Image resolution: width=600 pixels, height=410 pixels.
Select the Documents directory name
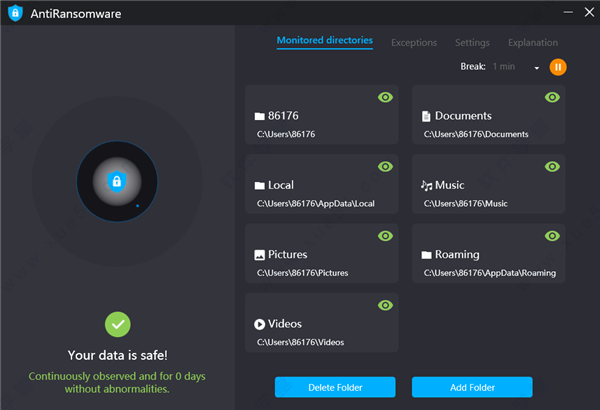pos(463,116)
